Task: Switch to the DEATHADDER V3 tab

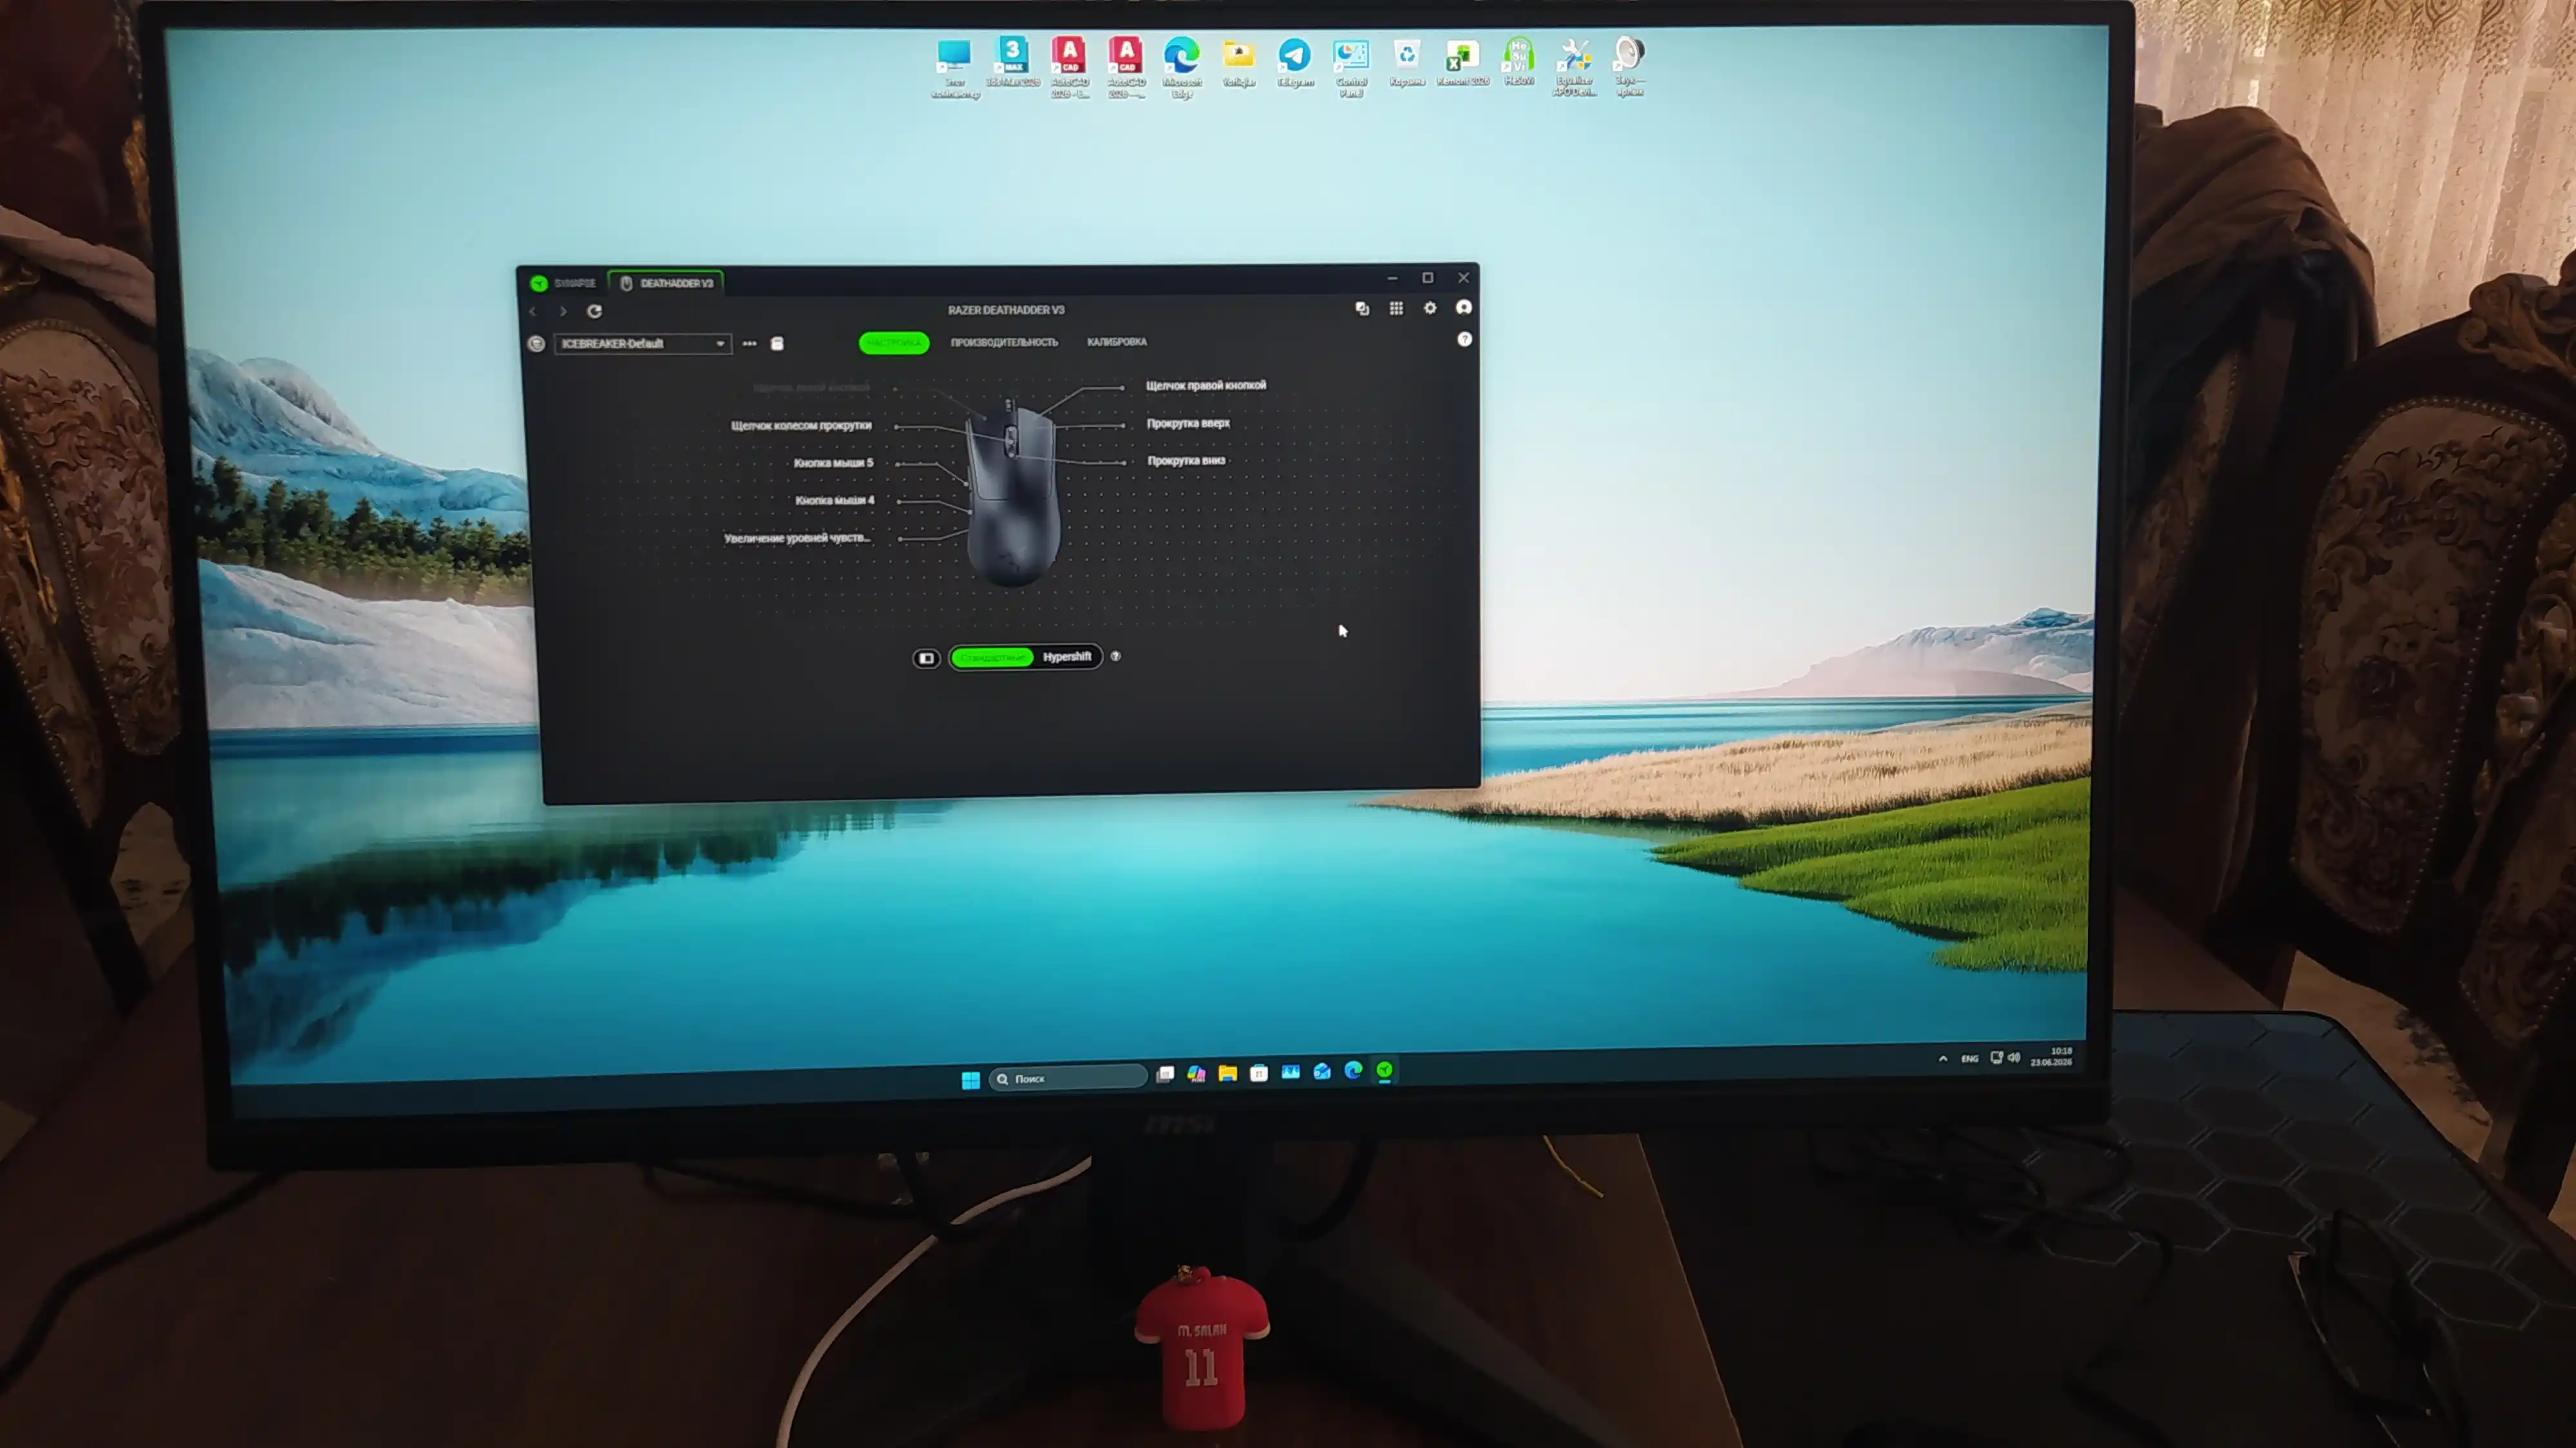Action: tap(666, 283)
